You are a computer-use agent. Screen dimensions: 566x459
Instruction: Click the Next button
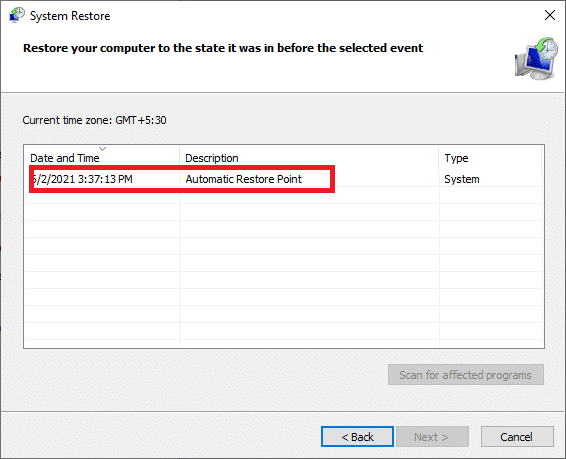(432, 437)
